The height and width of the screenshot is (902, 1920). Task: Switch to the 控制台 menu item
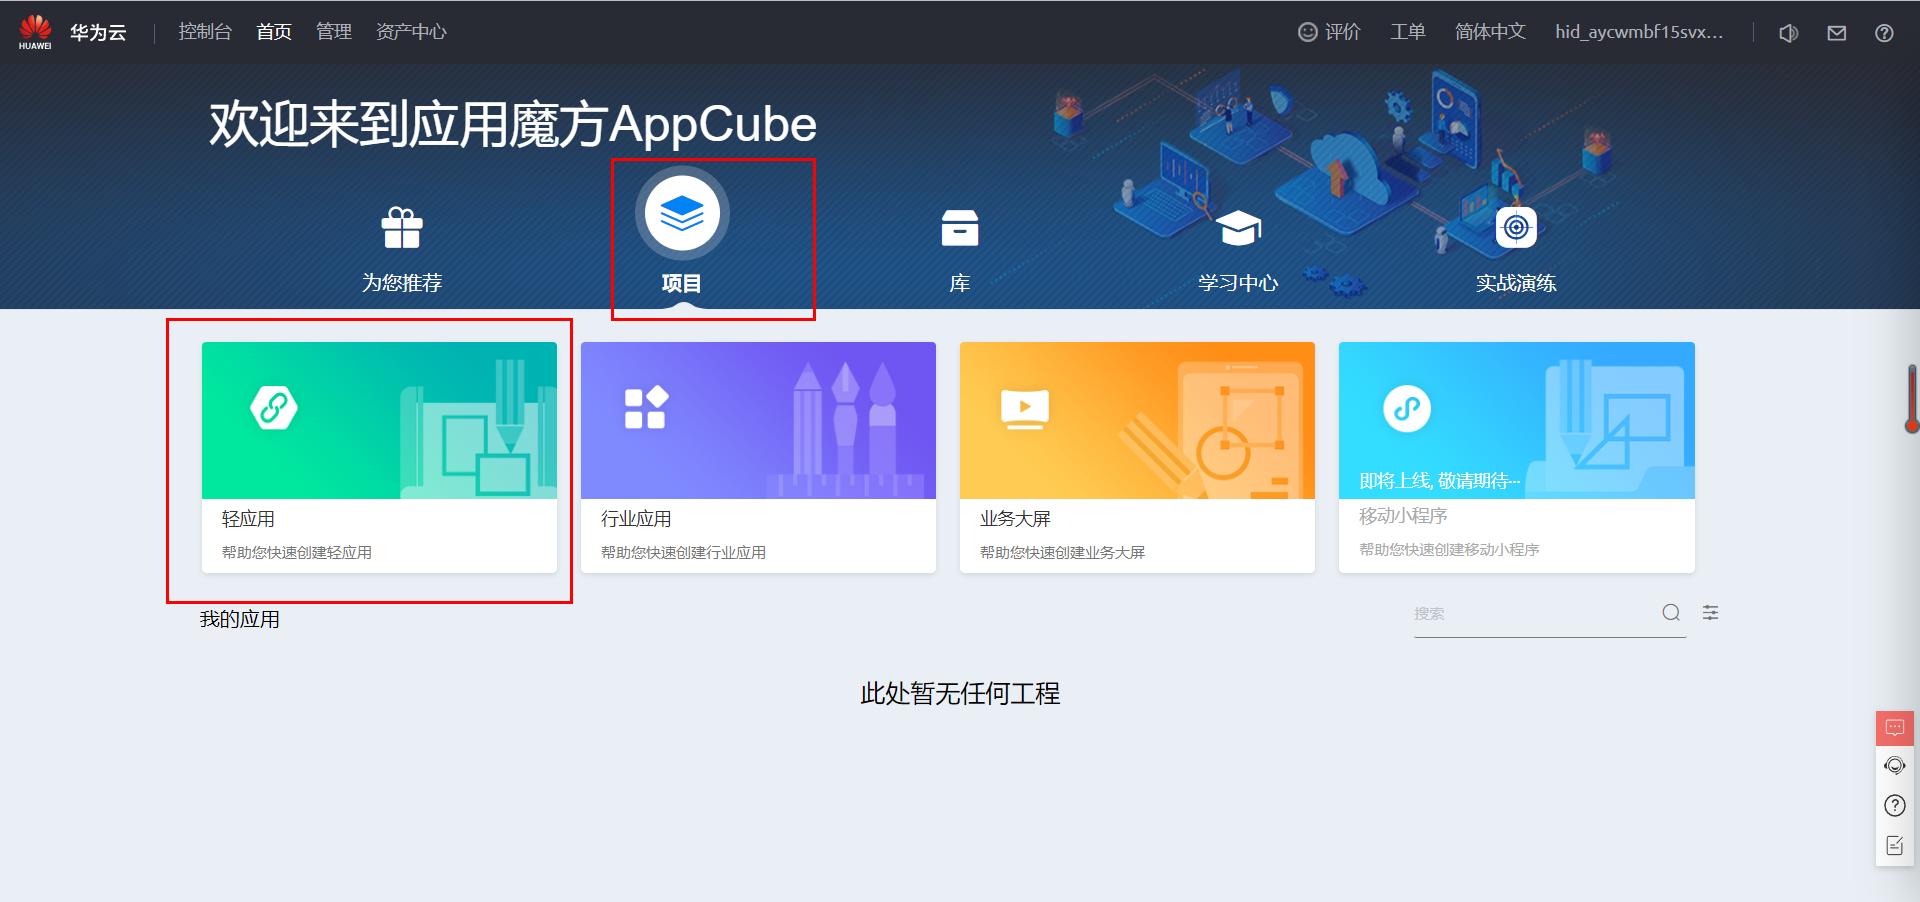(204, 31)
